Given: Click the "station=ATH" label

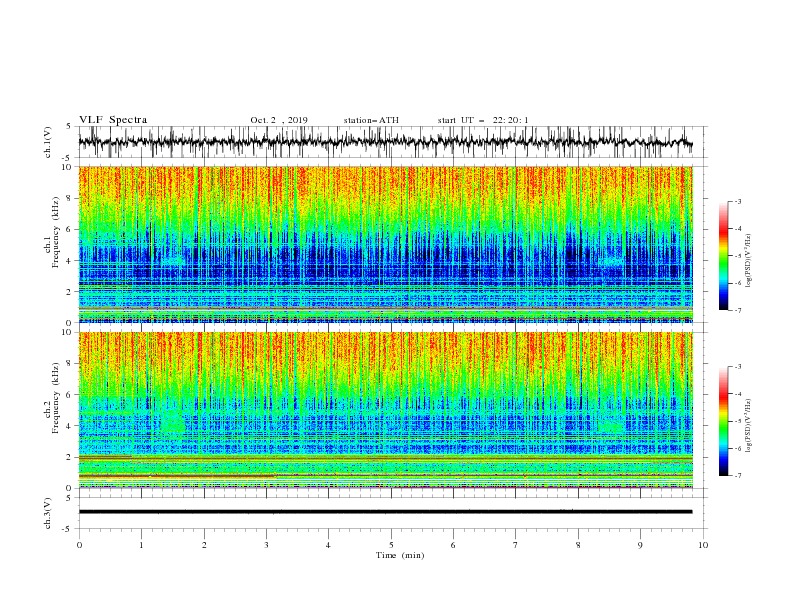Looking at the screenshot, I should (x=371, y=120).
